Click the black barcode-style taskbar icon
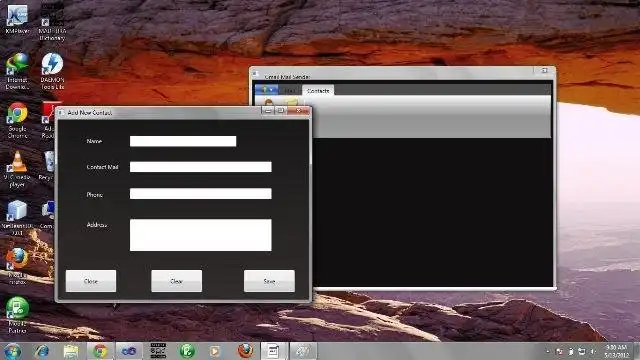Viewport: 640px width, 360px height. (x=158, y=351)
